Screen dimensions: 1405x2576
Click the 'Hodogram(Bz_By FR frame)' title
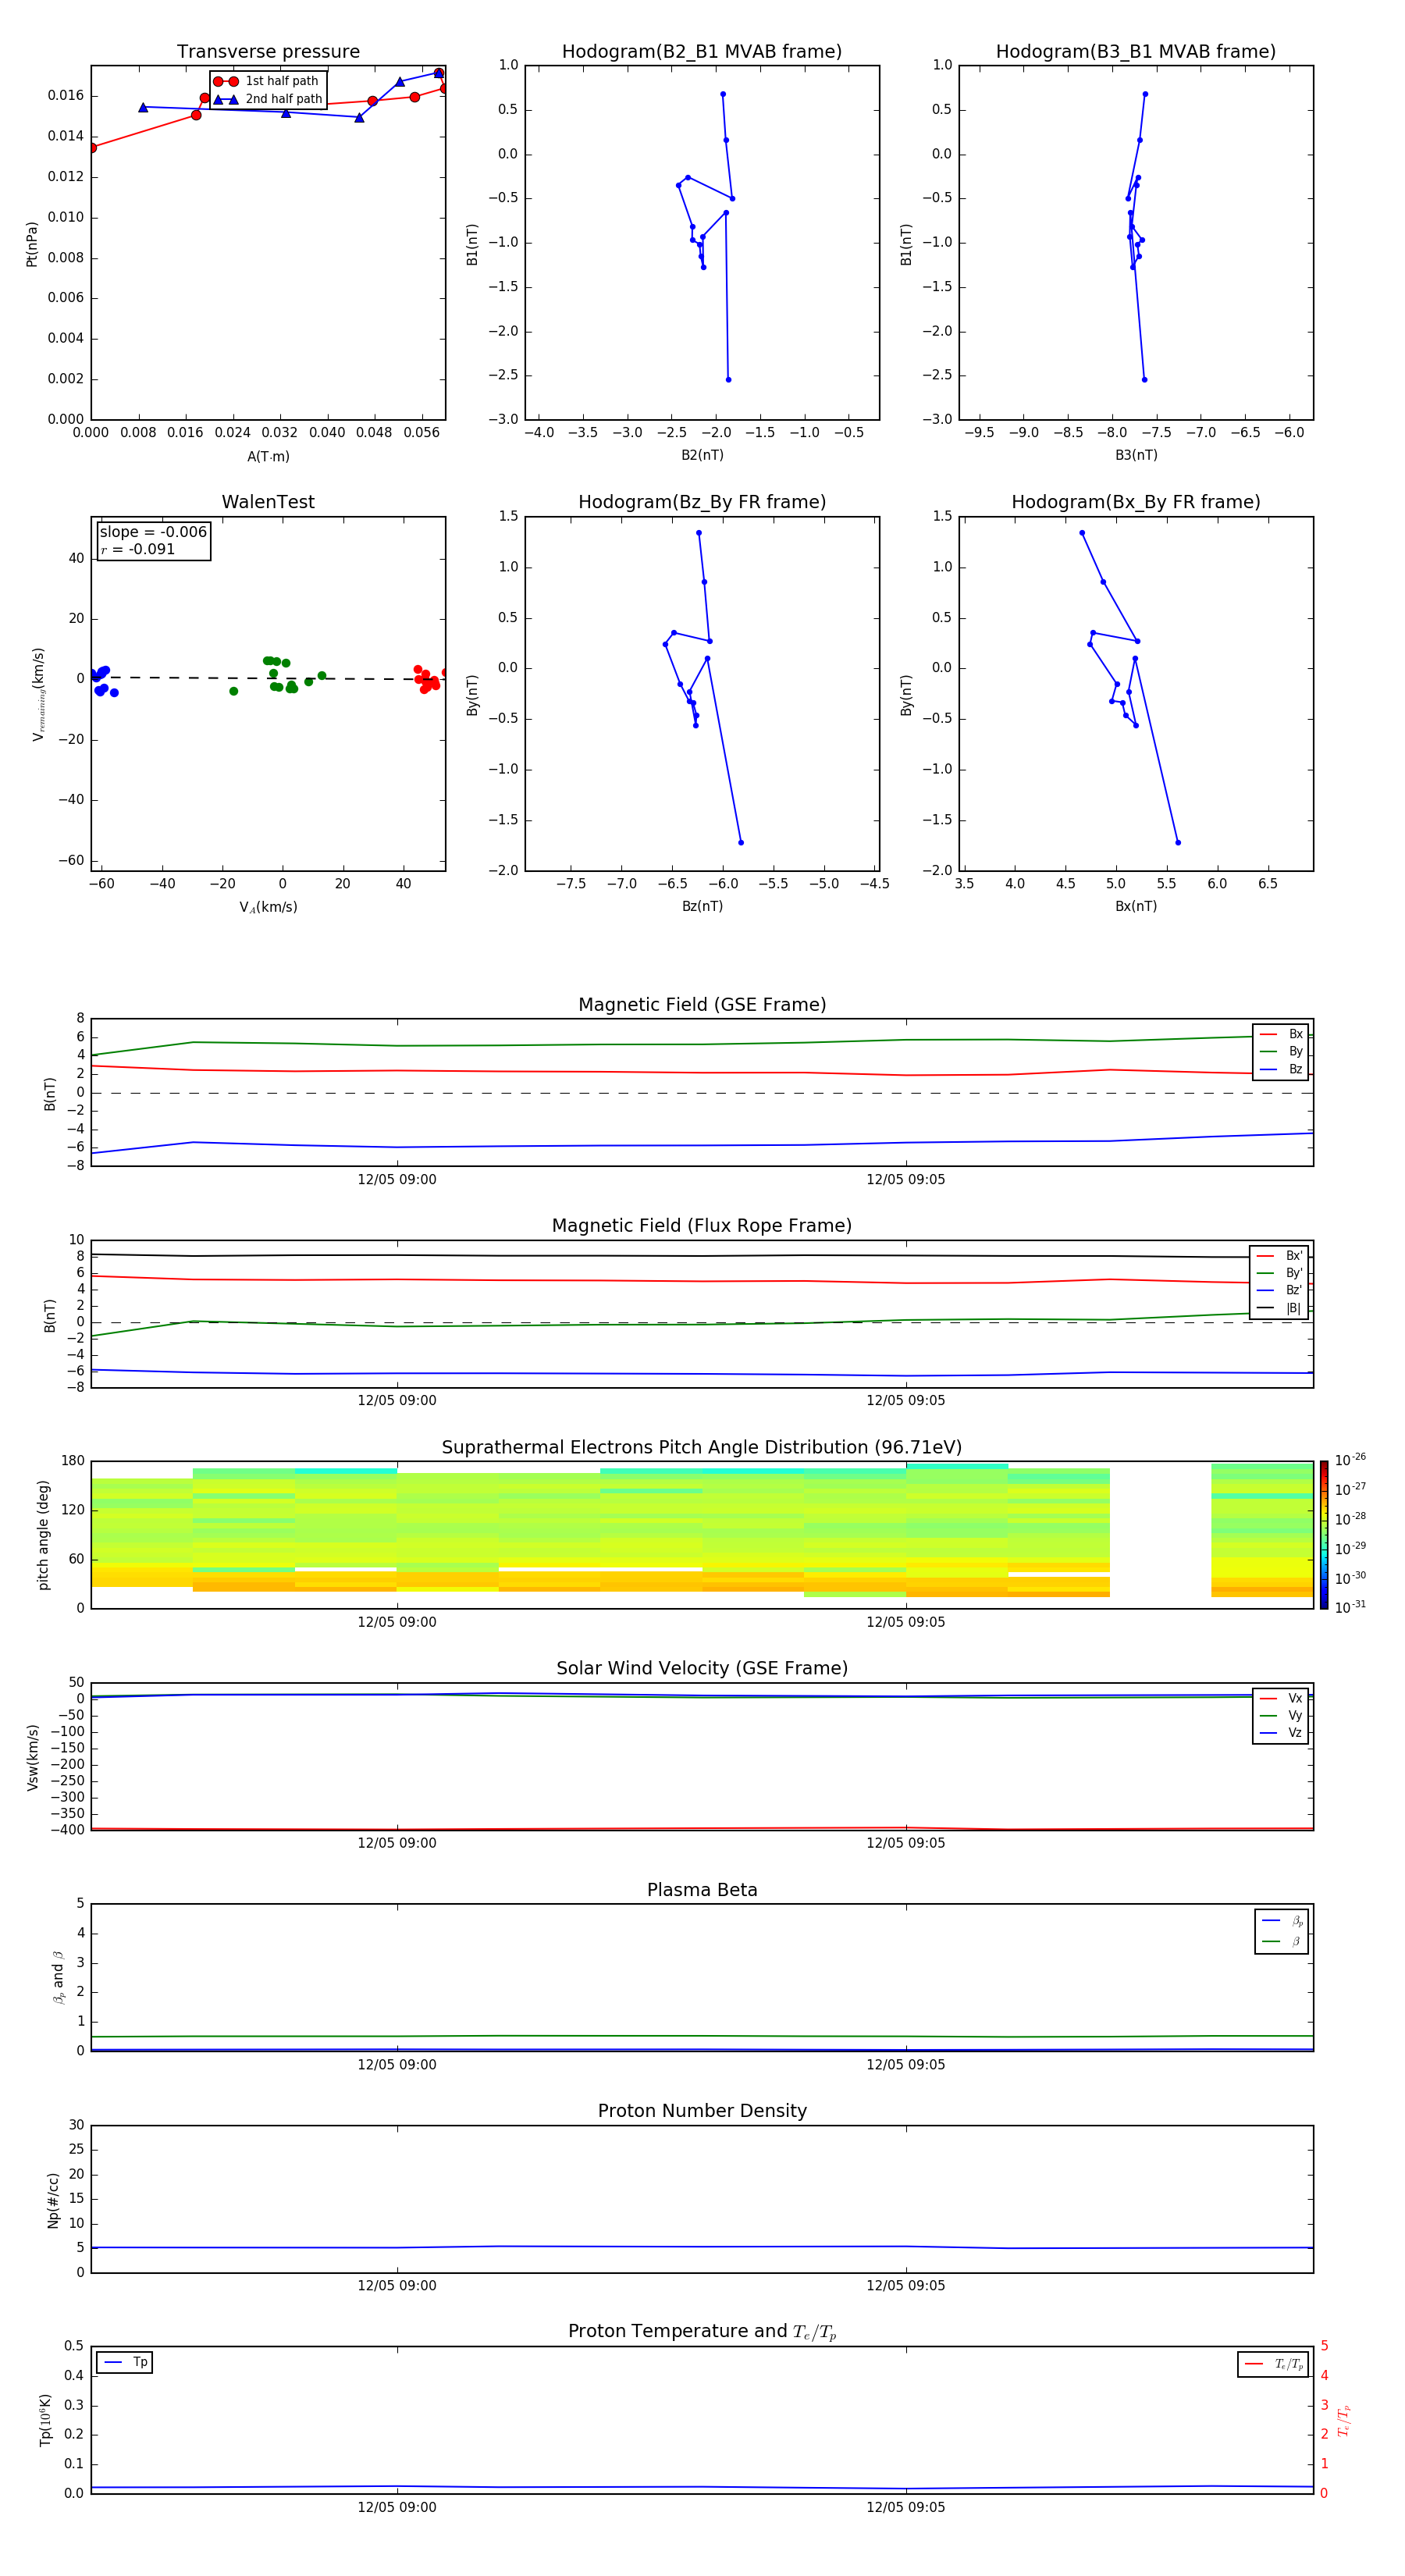tap(702, 502)
